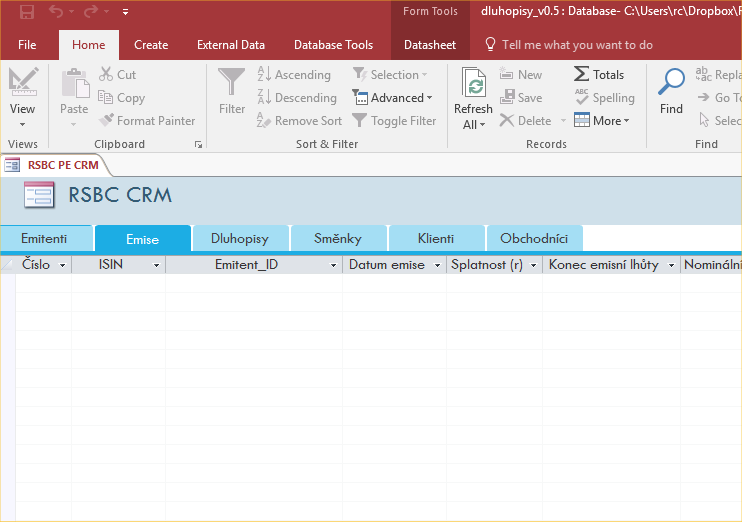Switch to the Create ribbon tab

151,45
